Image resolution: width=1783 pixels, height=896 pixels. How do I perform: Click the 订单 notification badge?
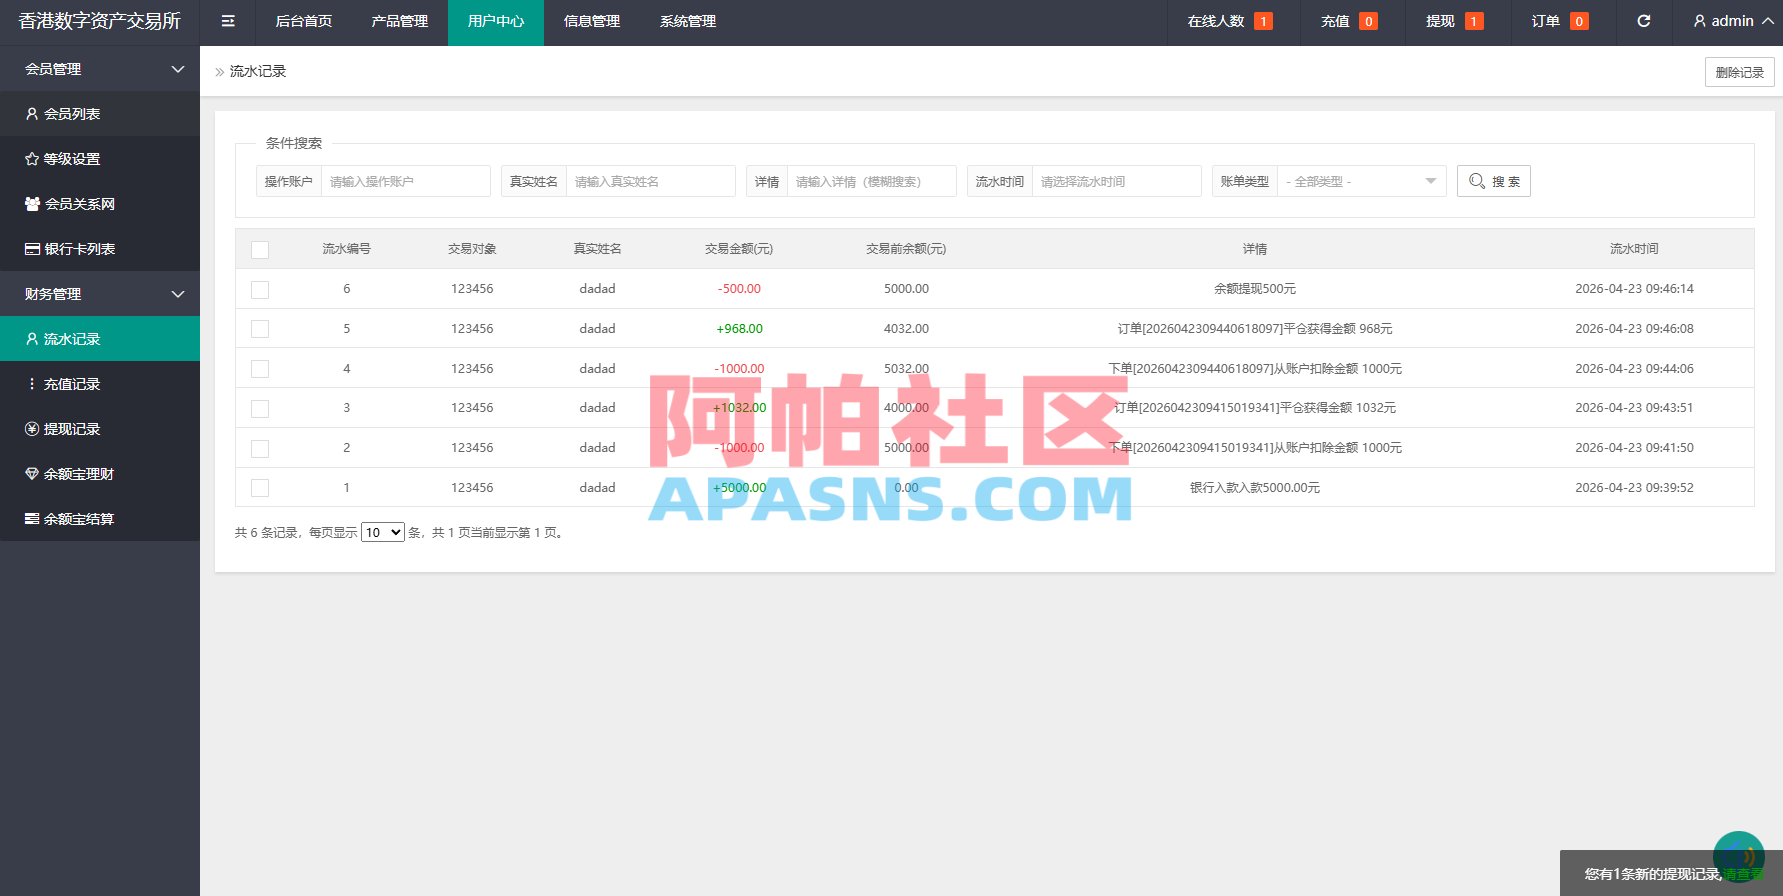1579,21
